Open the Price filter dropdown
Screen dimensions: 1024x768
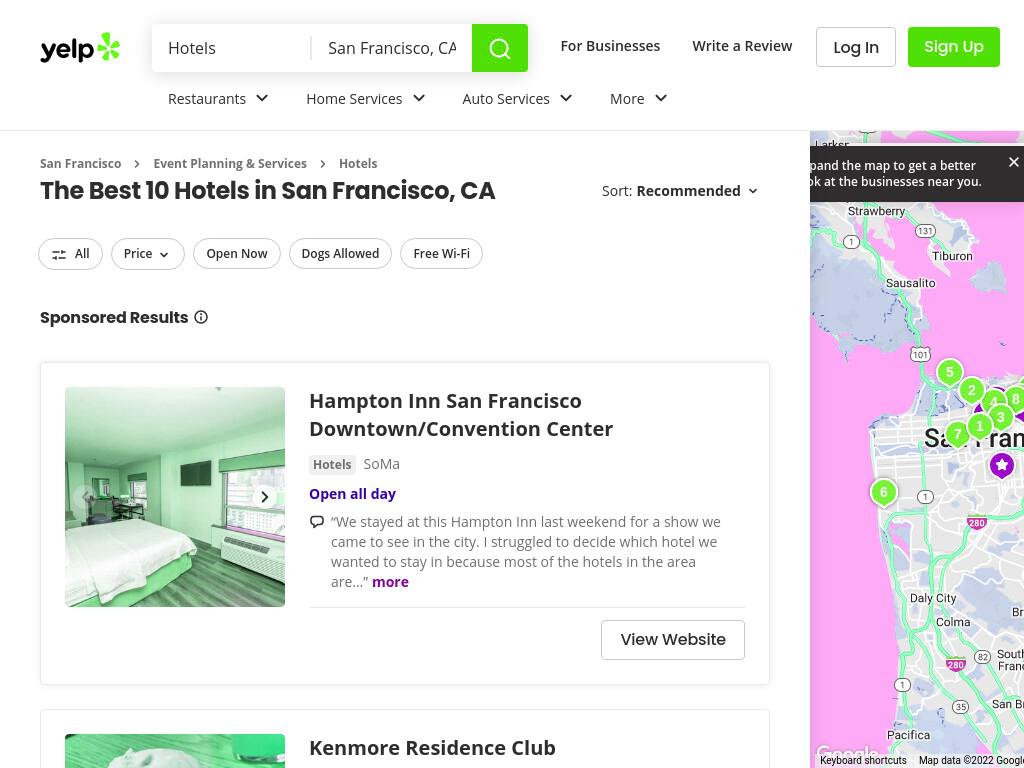click(148, 253)
